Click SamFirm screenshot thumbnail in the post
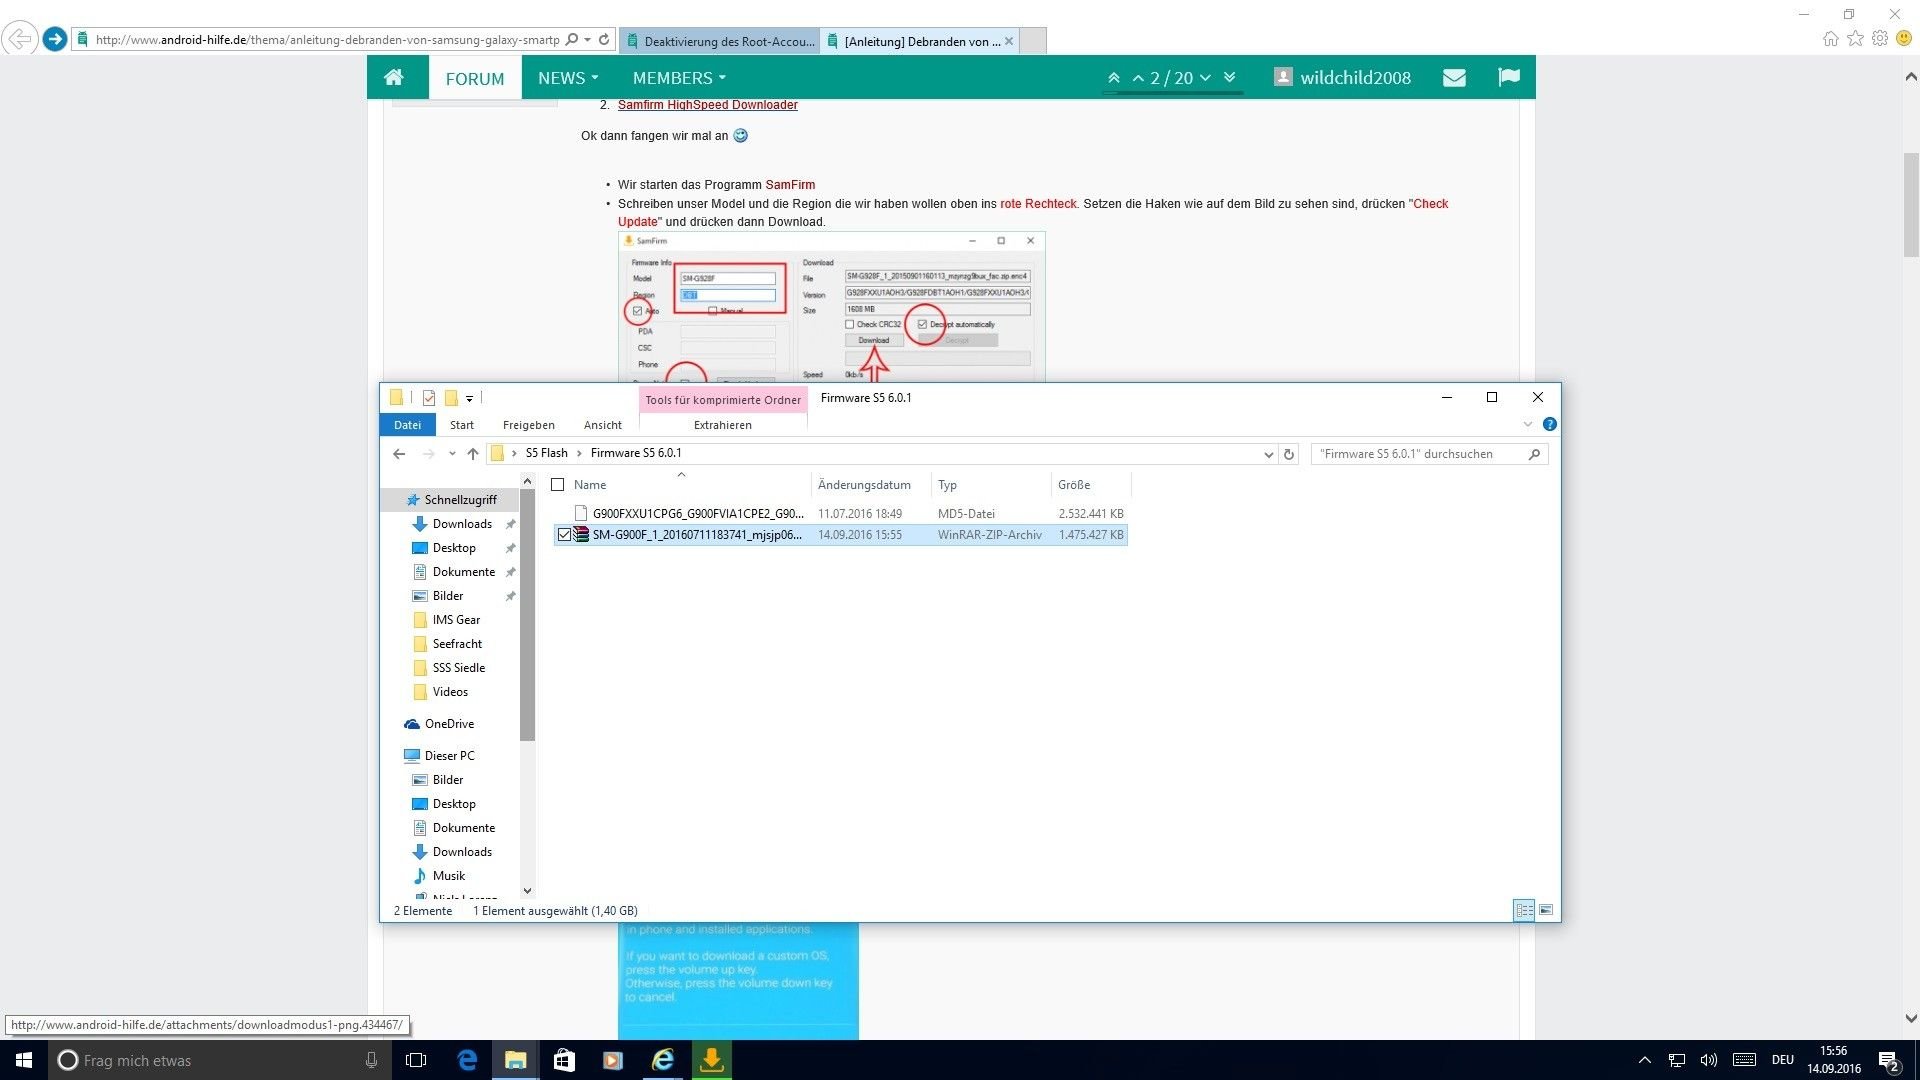 click(x=831, y=308)
